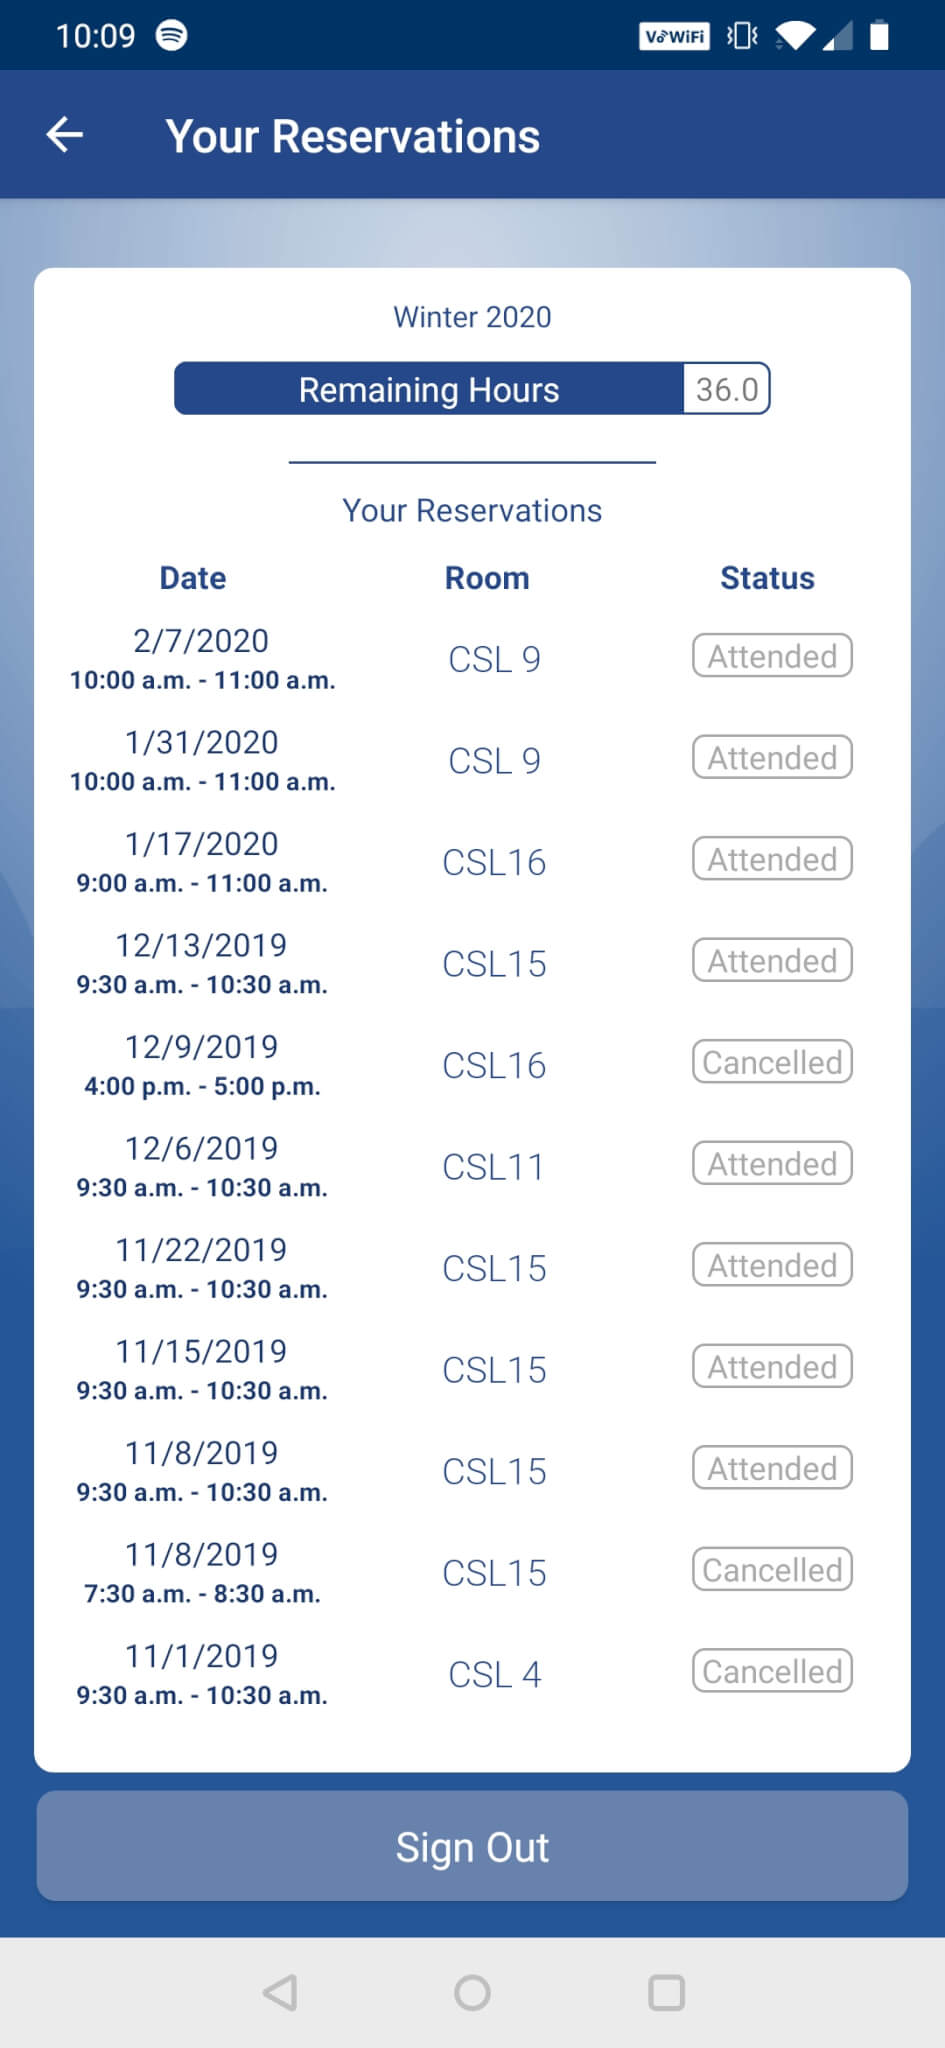Image resolution: width=945 pixels, height=2048 pixels.
Task: Select the Status column header
Action: pyautogui.click(x=767, y=578)
